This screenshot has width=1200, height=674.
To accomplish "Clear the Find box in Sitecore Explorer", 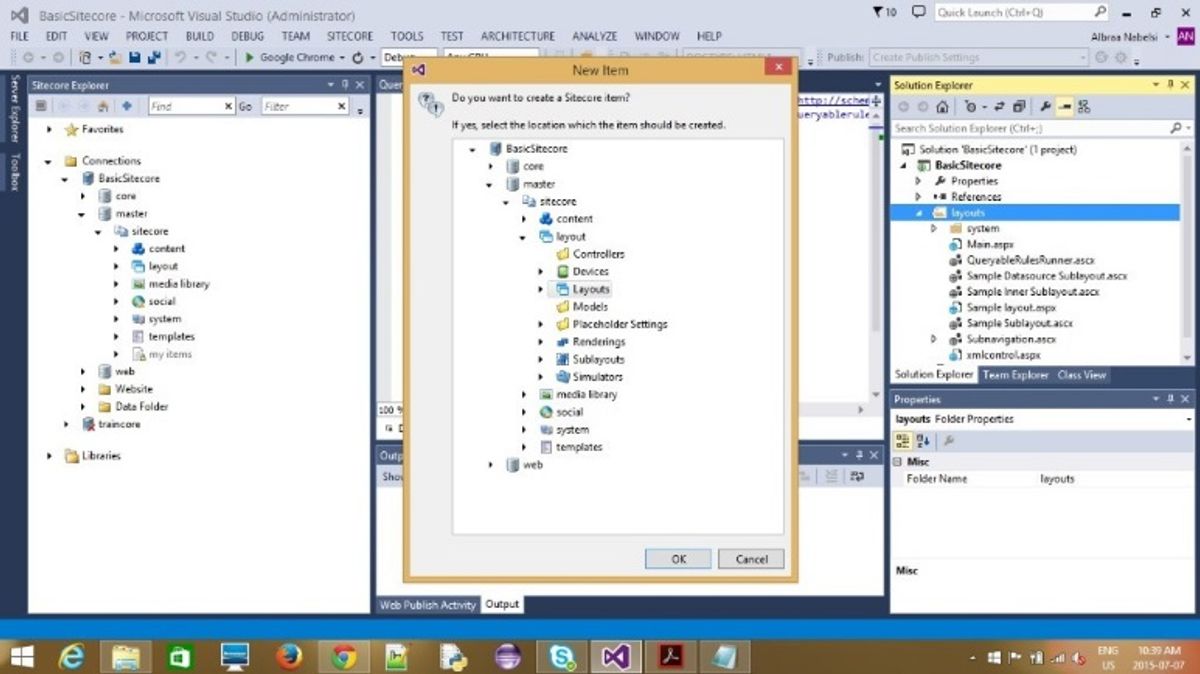I will 228,106.
